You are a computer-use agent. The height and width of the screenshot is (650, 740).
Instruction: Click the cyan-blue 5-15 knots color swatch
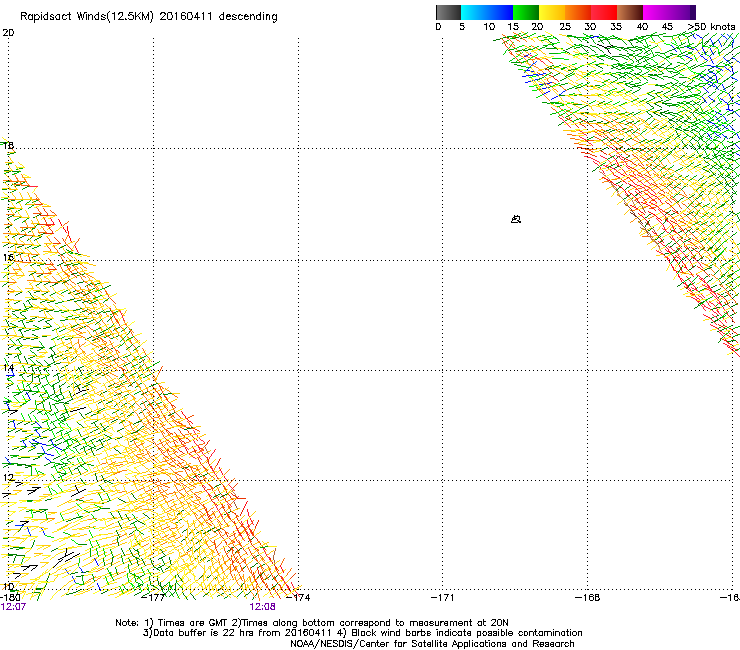point(487,12)
